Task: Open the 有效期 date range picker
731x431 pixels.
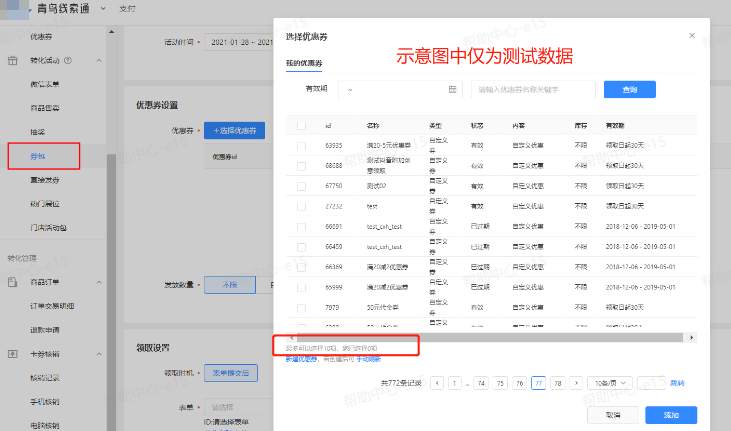Action: (400, 89)
